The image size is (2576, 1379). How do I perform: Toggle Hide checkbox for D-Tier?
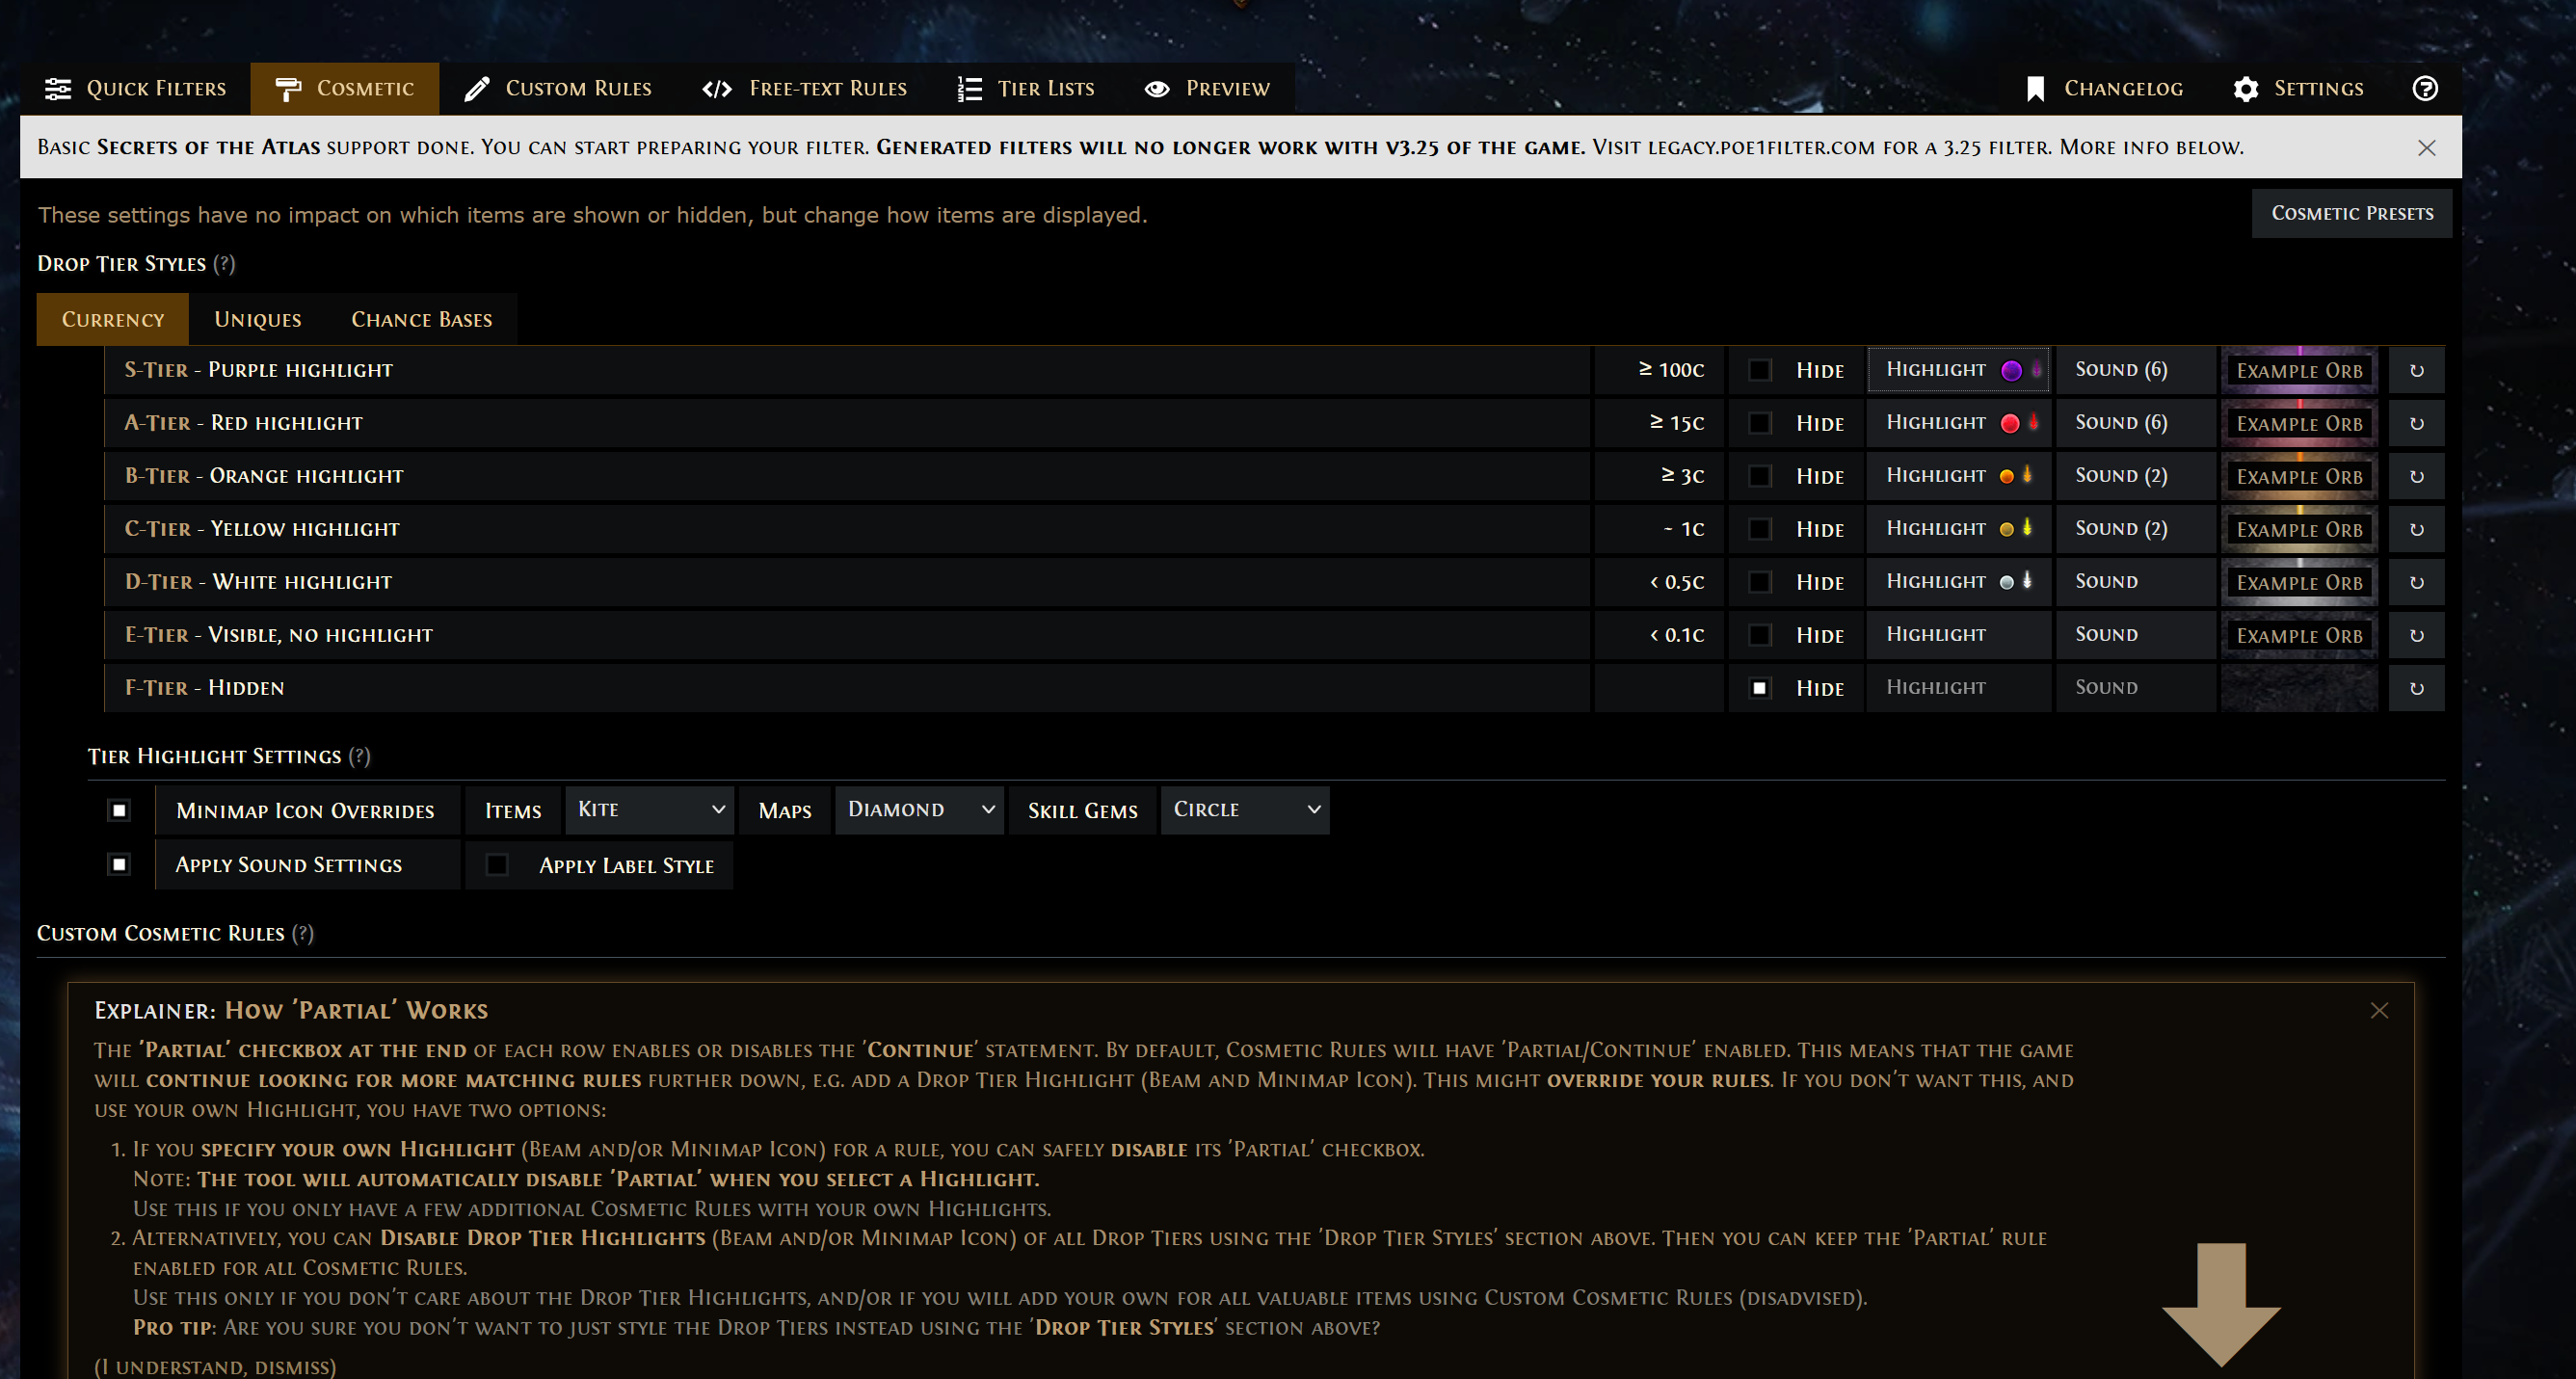[1759, 583]
